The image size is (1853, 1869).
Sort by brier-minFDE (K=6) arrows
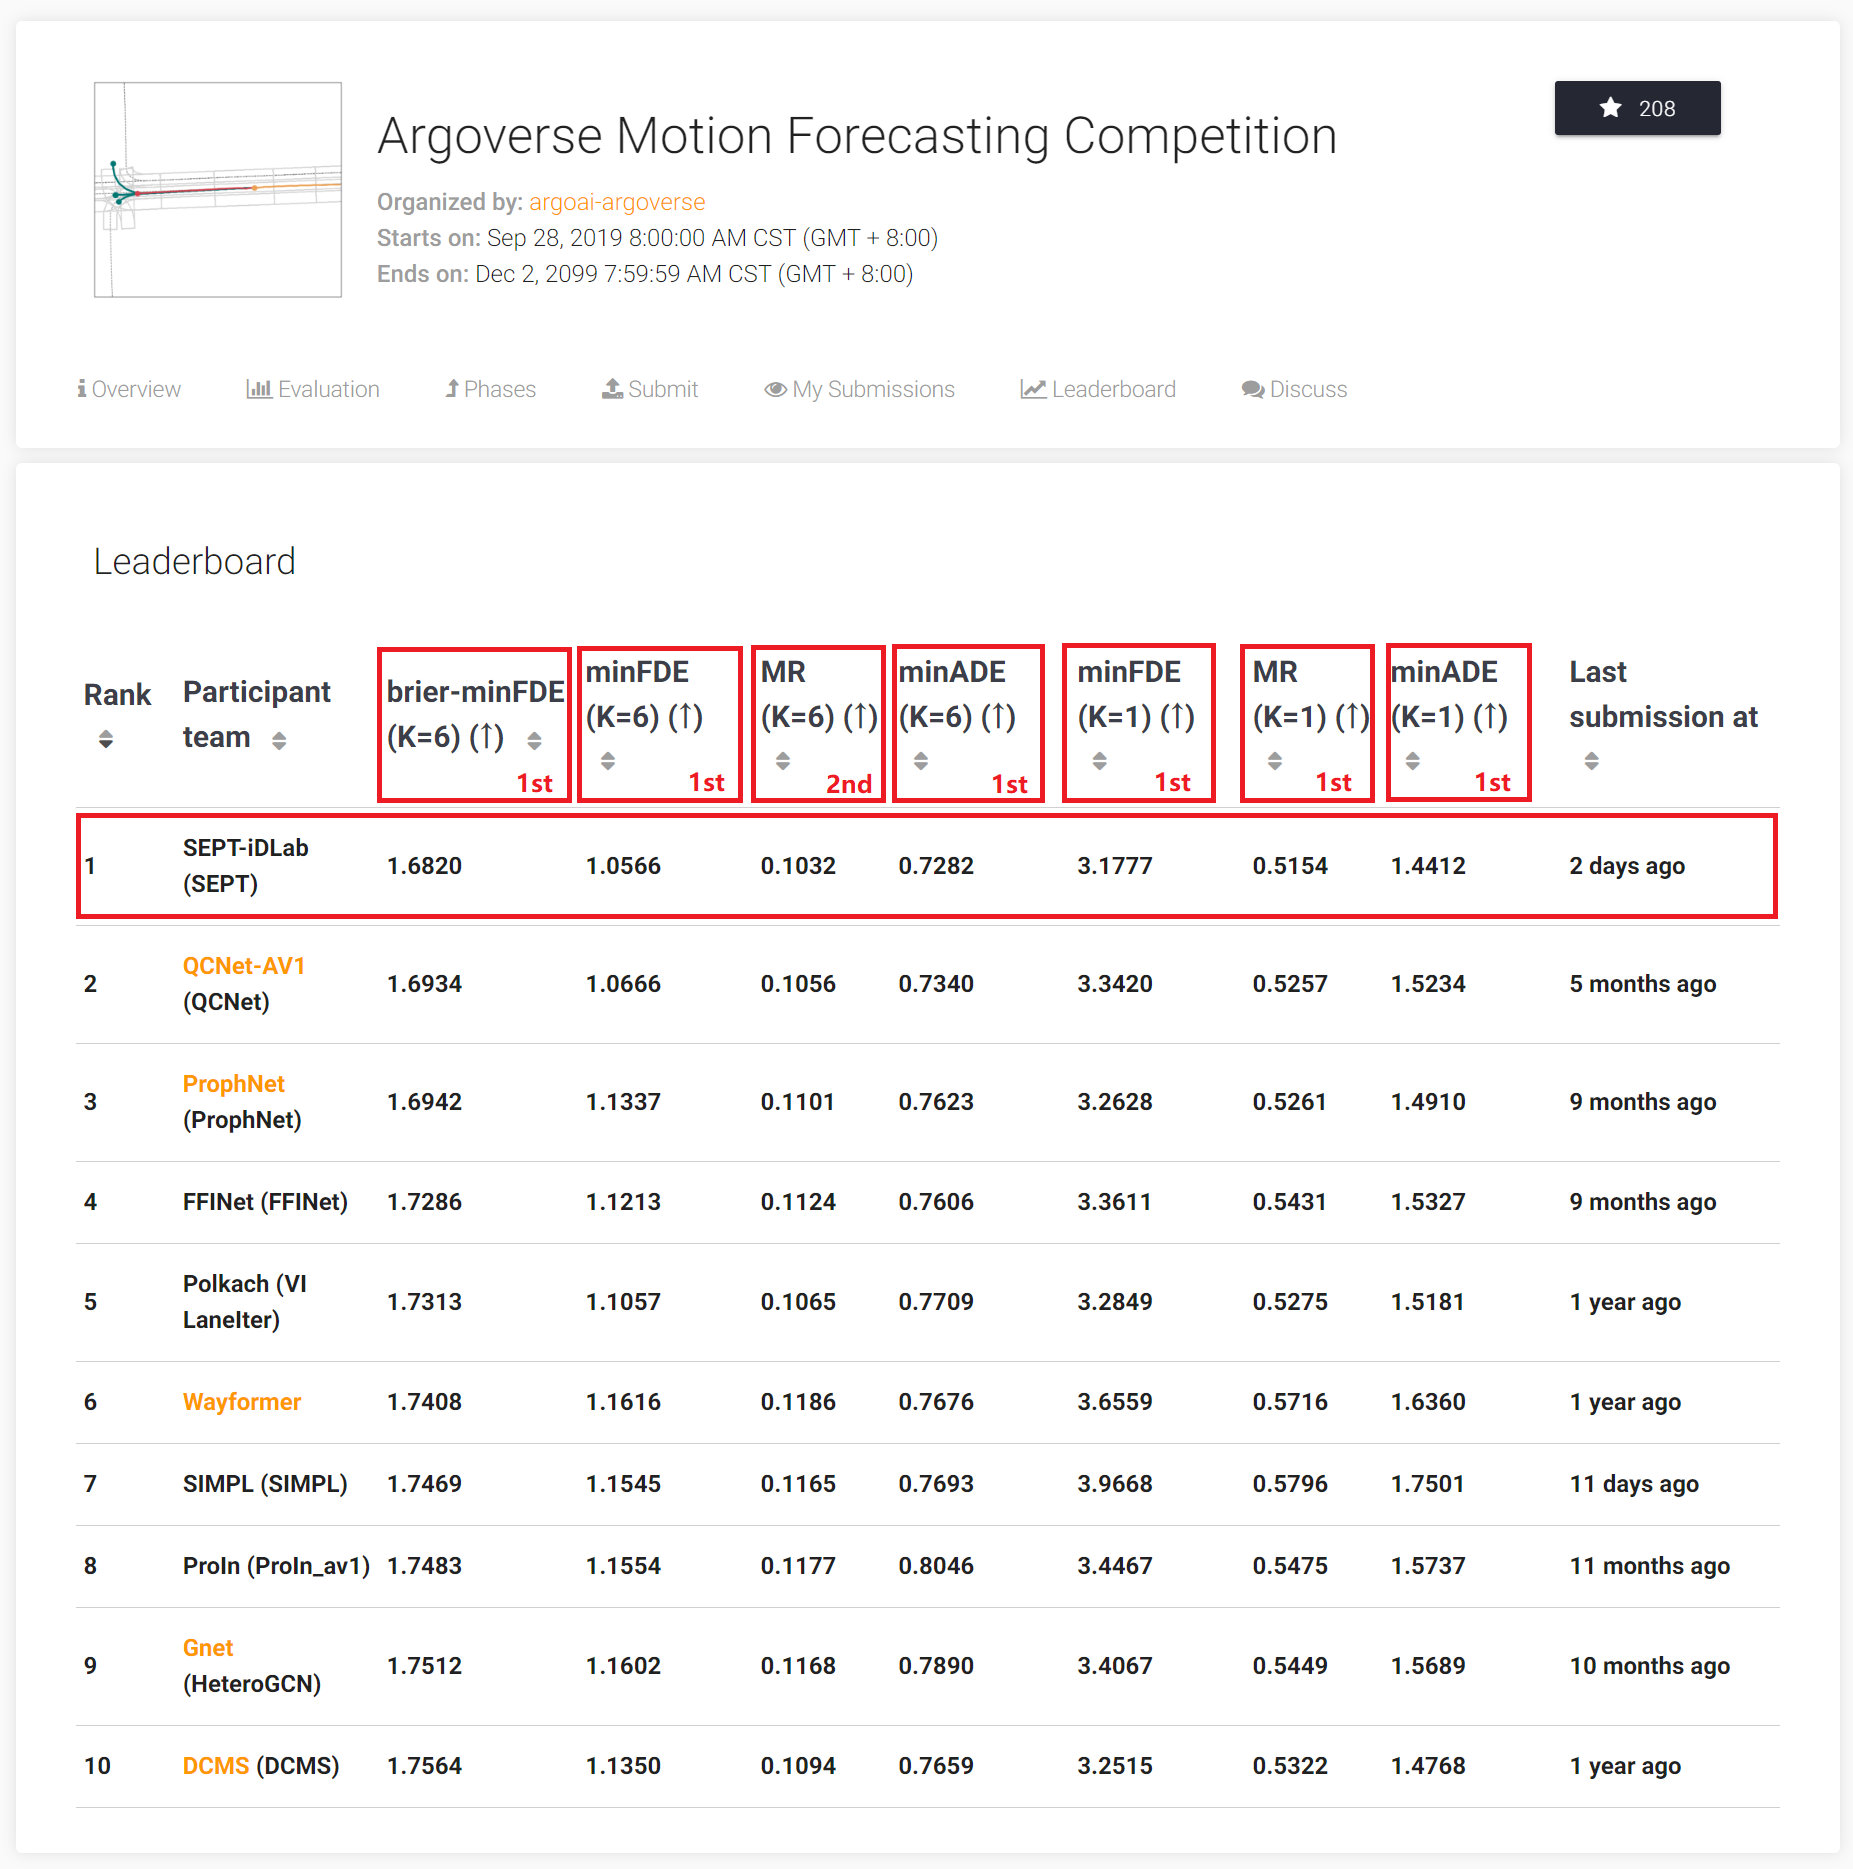coord(535,740)
